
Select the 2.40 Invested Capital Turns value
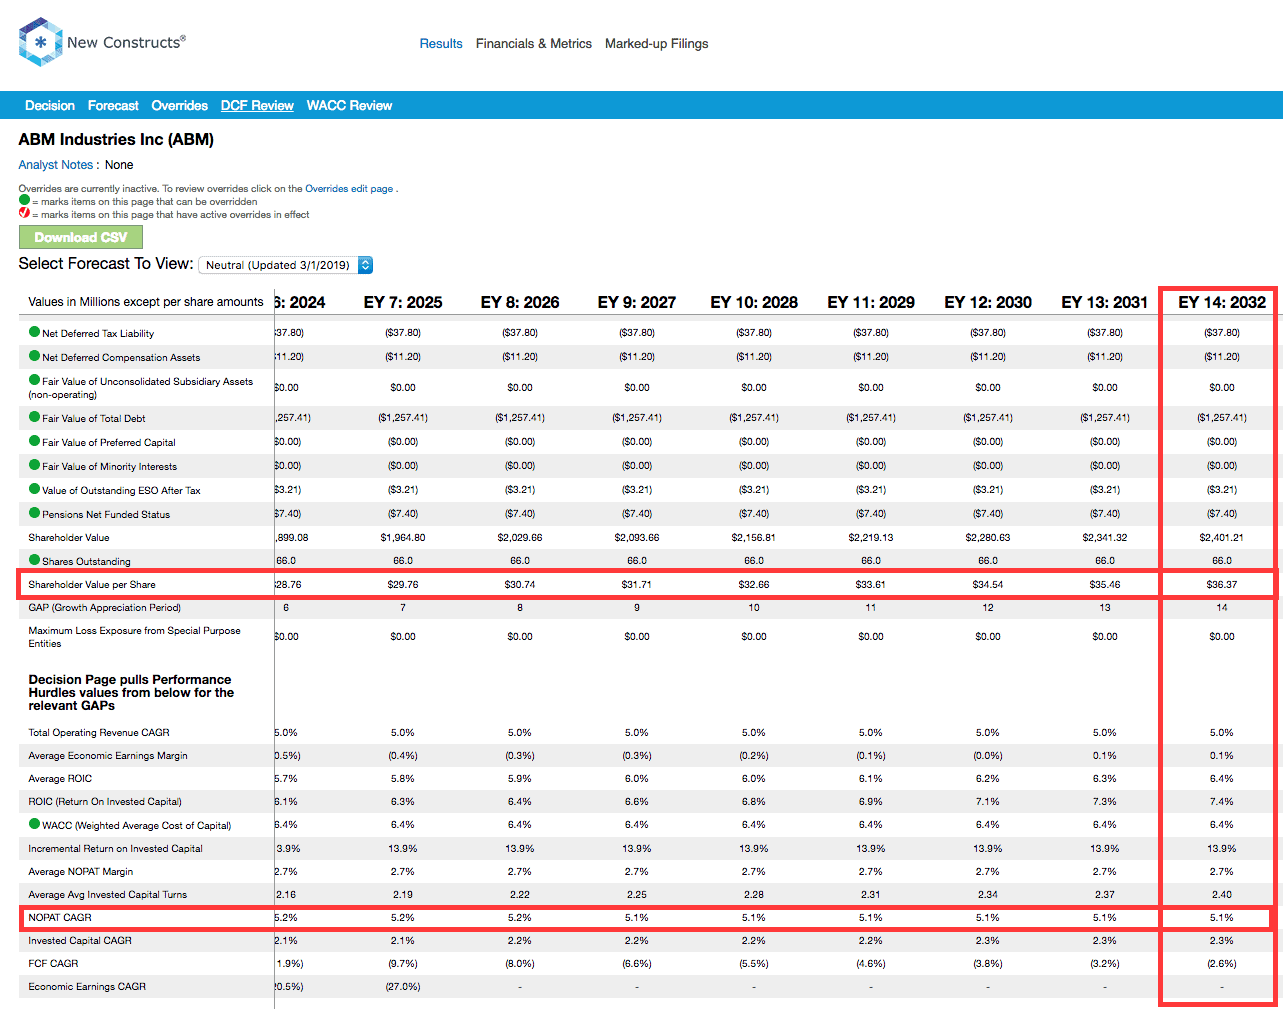[x=1222, y=895]
